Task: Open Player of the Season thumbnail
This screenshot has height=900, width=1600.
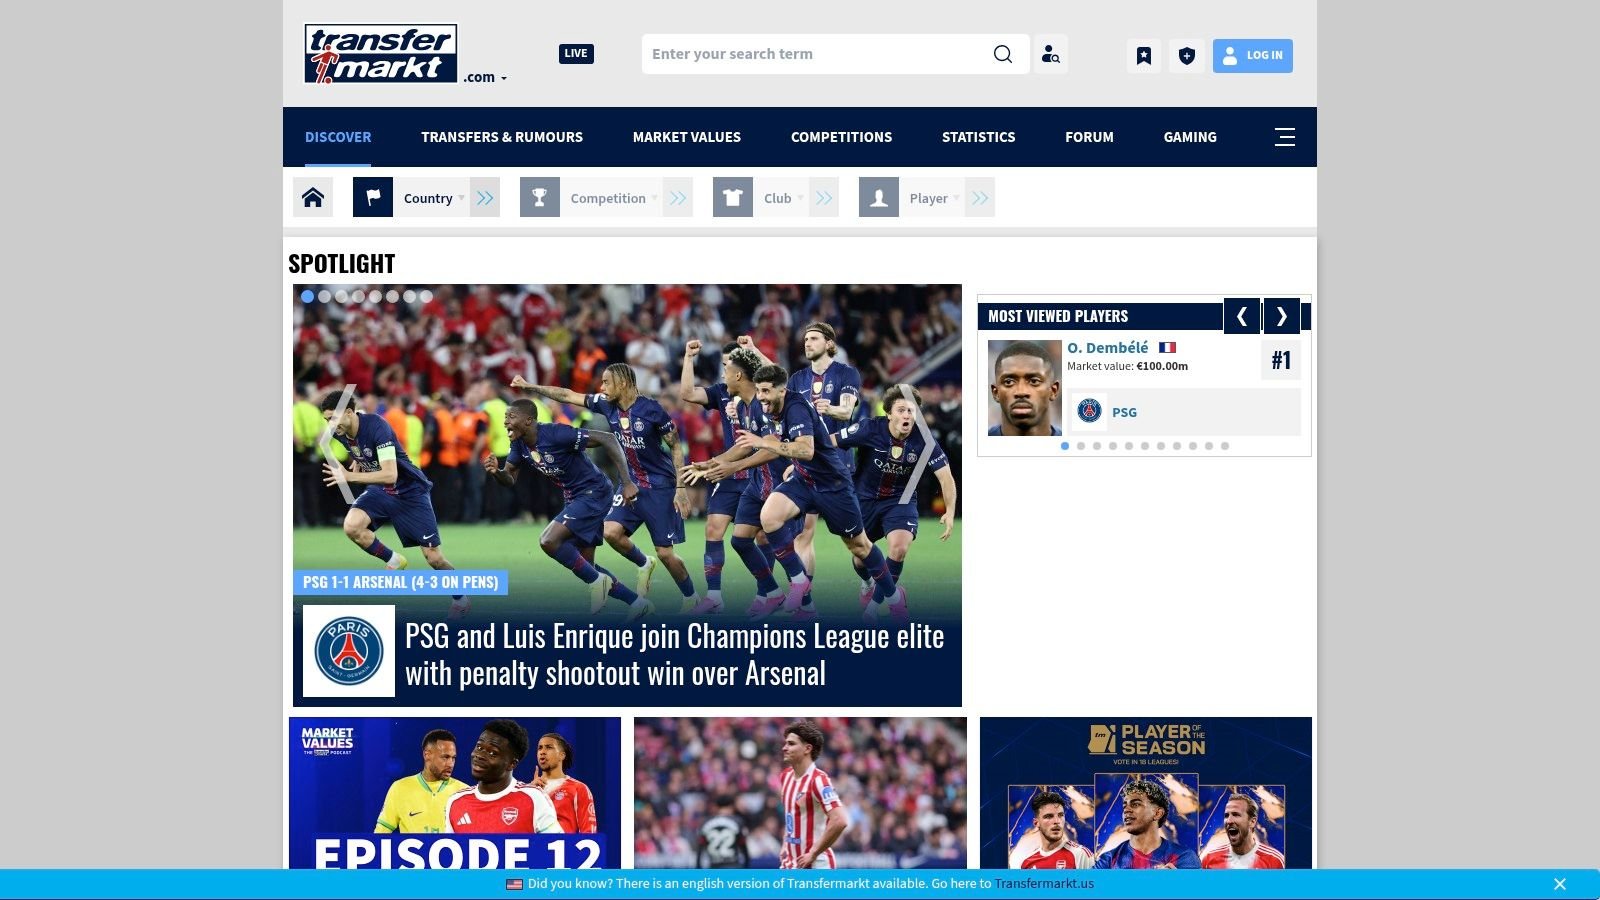Action: [1146, 793]
